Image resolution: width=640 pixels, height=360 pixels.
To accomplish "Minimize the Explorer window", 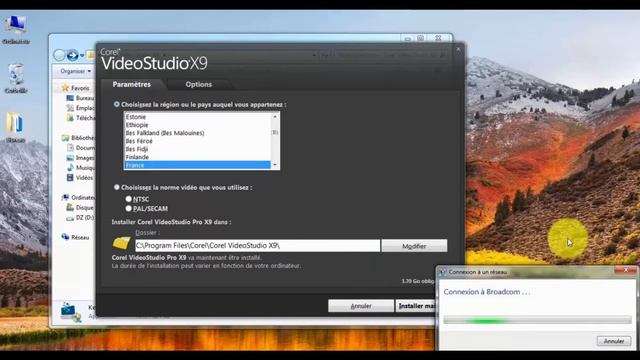I will [407, 38].
